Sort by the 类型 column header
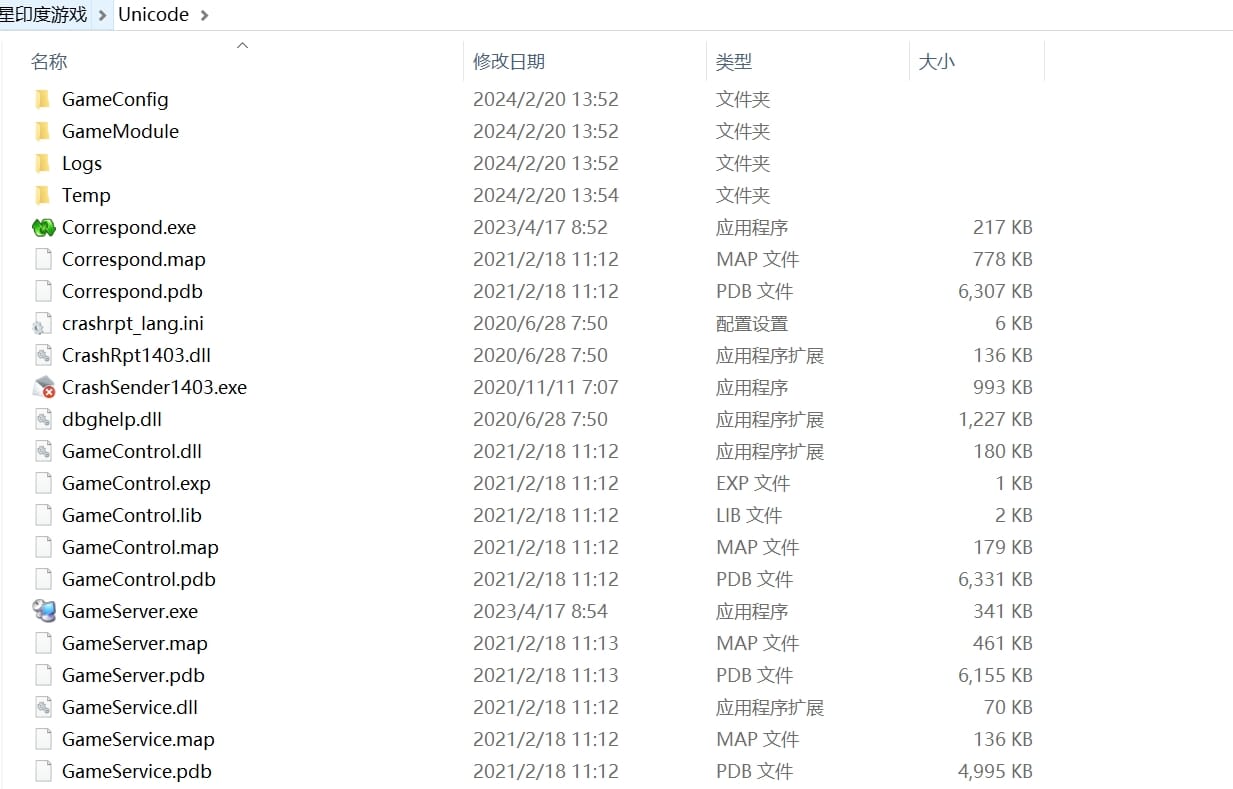This screenshot has height=789, width=1233. pos(734,62)
